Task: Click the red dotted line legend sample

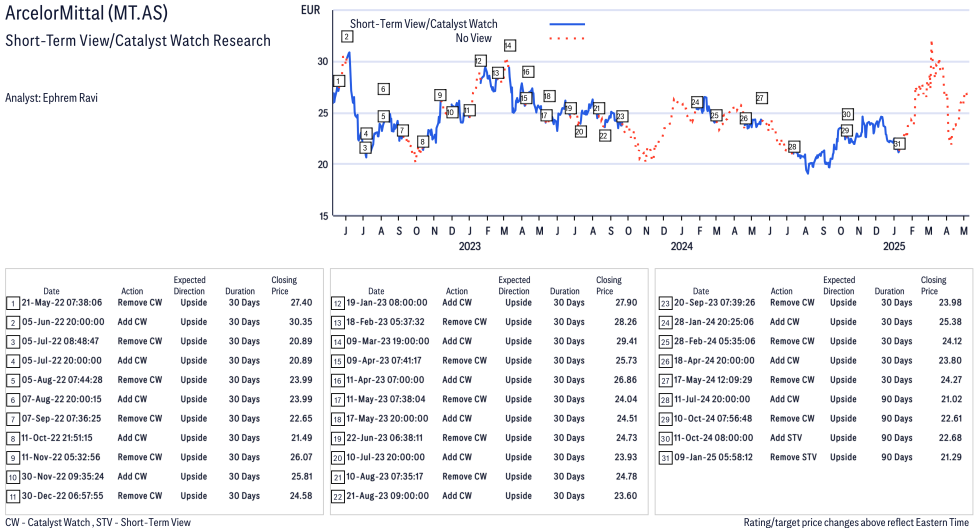Action: point(567,39)
